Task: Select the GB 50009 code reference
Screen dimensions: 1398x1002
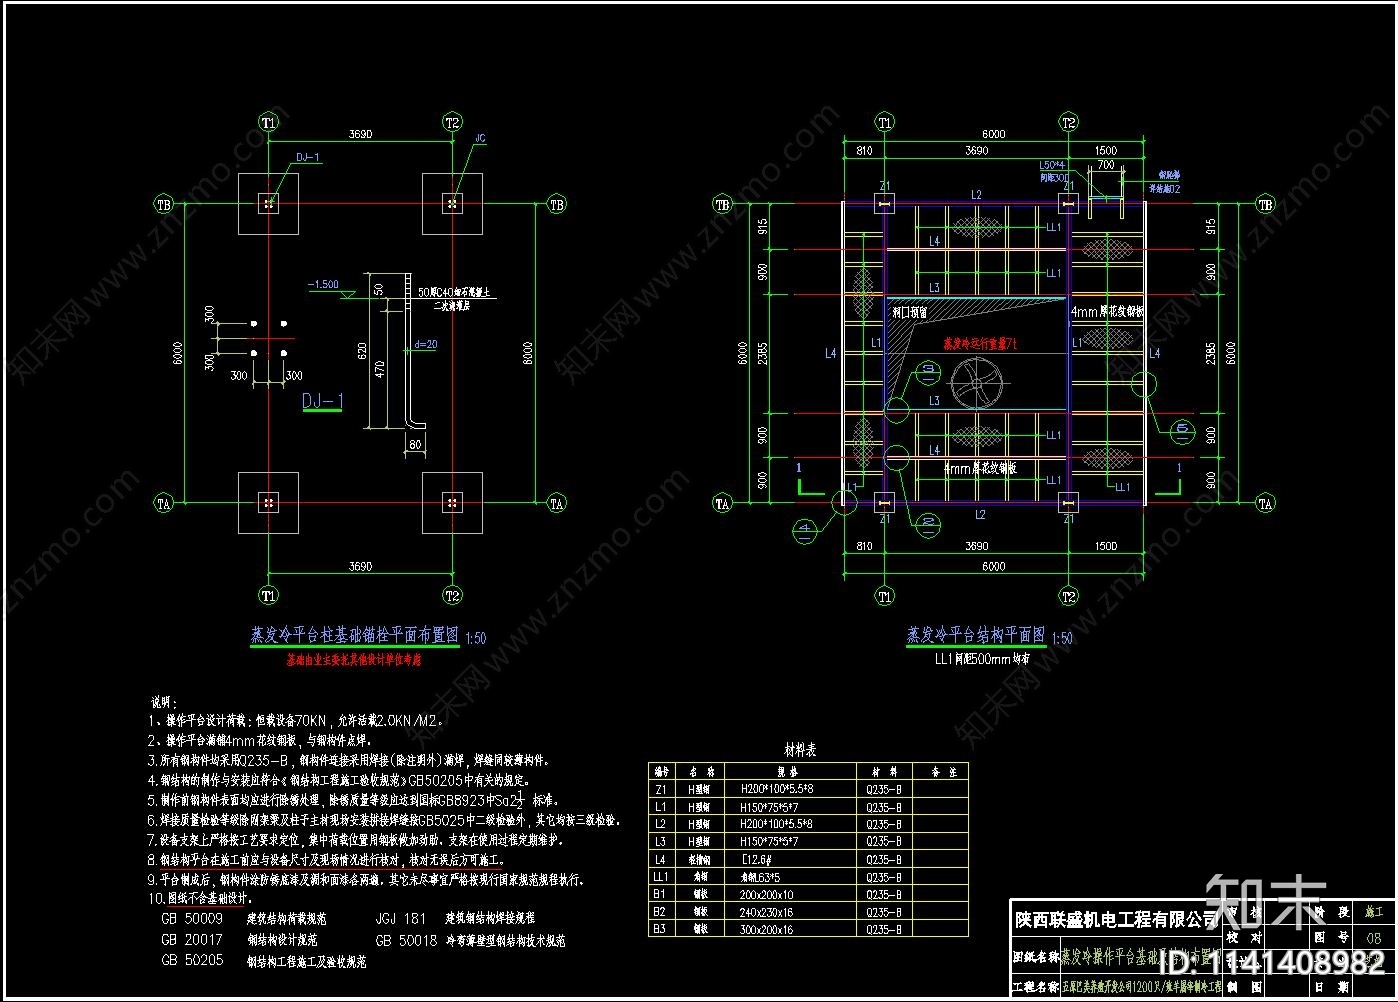Action: (x=192, y=917)
